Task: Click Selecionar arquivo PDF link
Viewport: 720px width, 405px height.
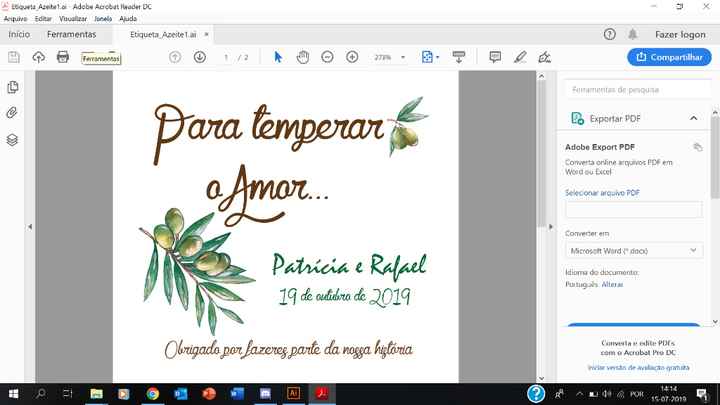Action: (602, 191)
